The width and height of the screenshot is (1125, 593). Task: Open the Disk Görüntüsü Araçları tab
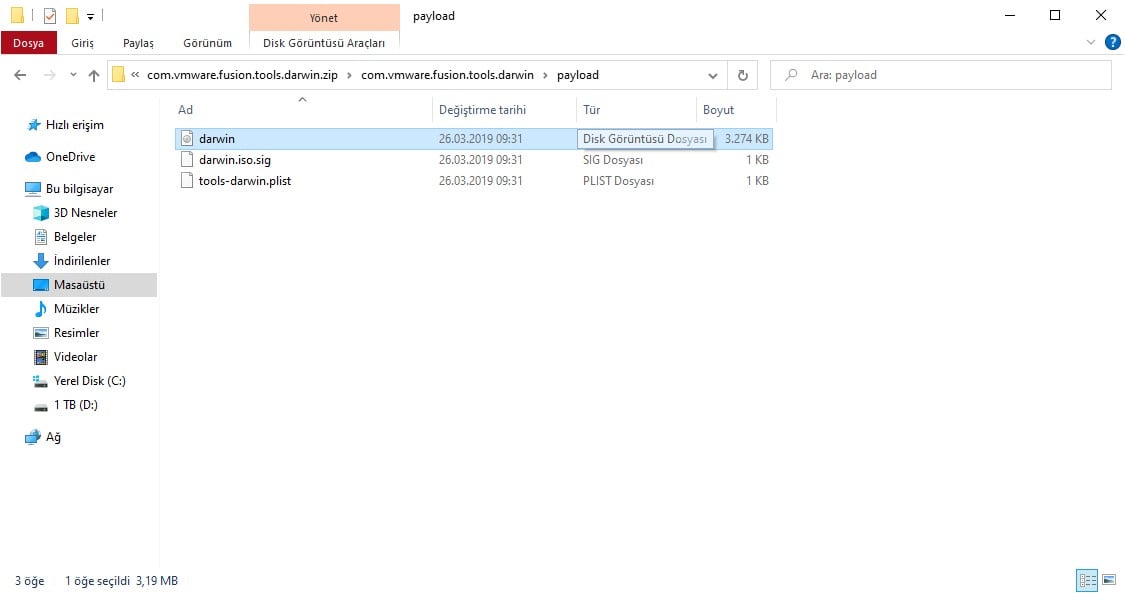324,43
